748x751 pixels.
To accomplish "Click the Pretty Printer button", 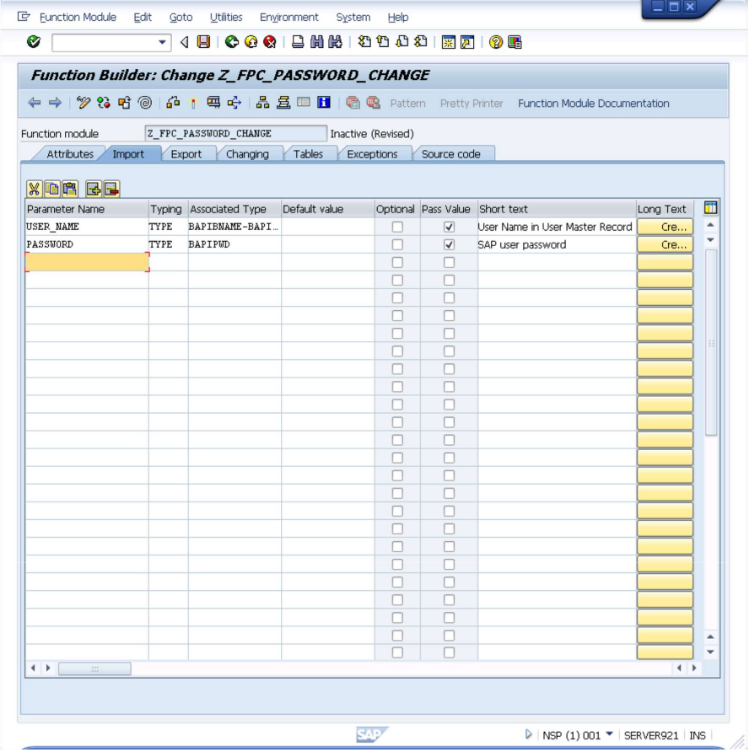I will 471,103.
